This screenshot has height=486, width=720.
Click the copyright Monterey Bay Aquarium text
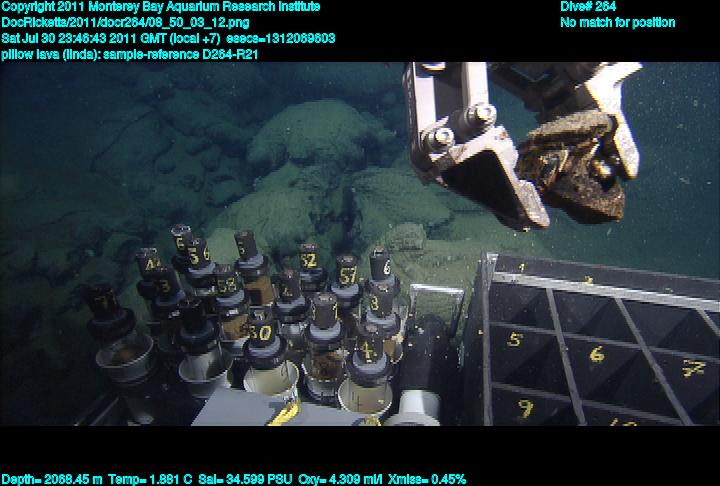point(161,6)
